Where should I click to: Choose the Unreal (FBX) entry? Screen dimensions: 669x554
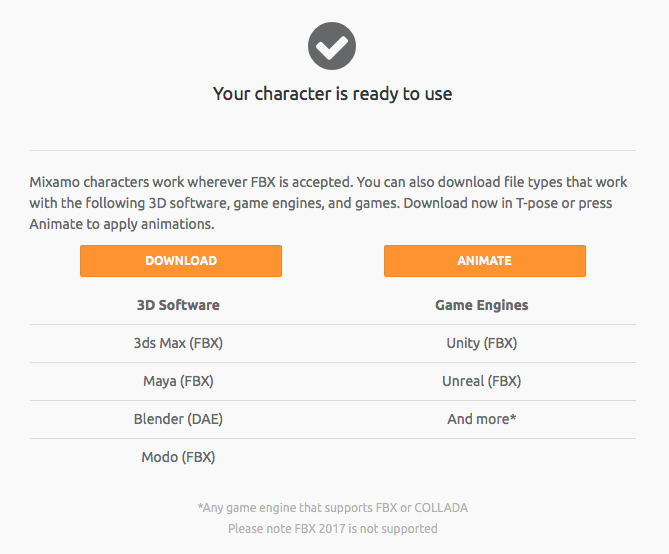tap(481, 381)
